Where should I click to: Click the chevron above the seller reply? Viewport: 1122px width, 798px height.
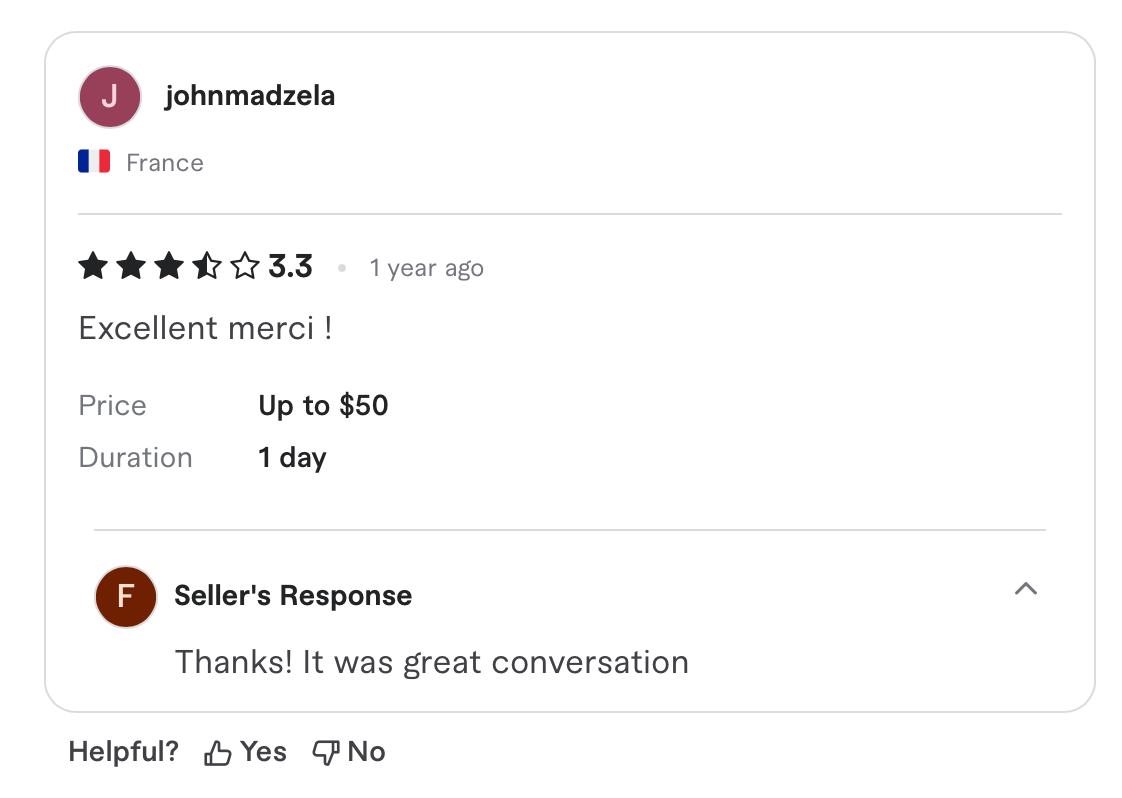coord(1026,590)
